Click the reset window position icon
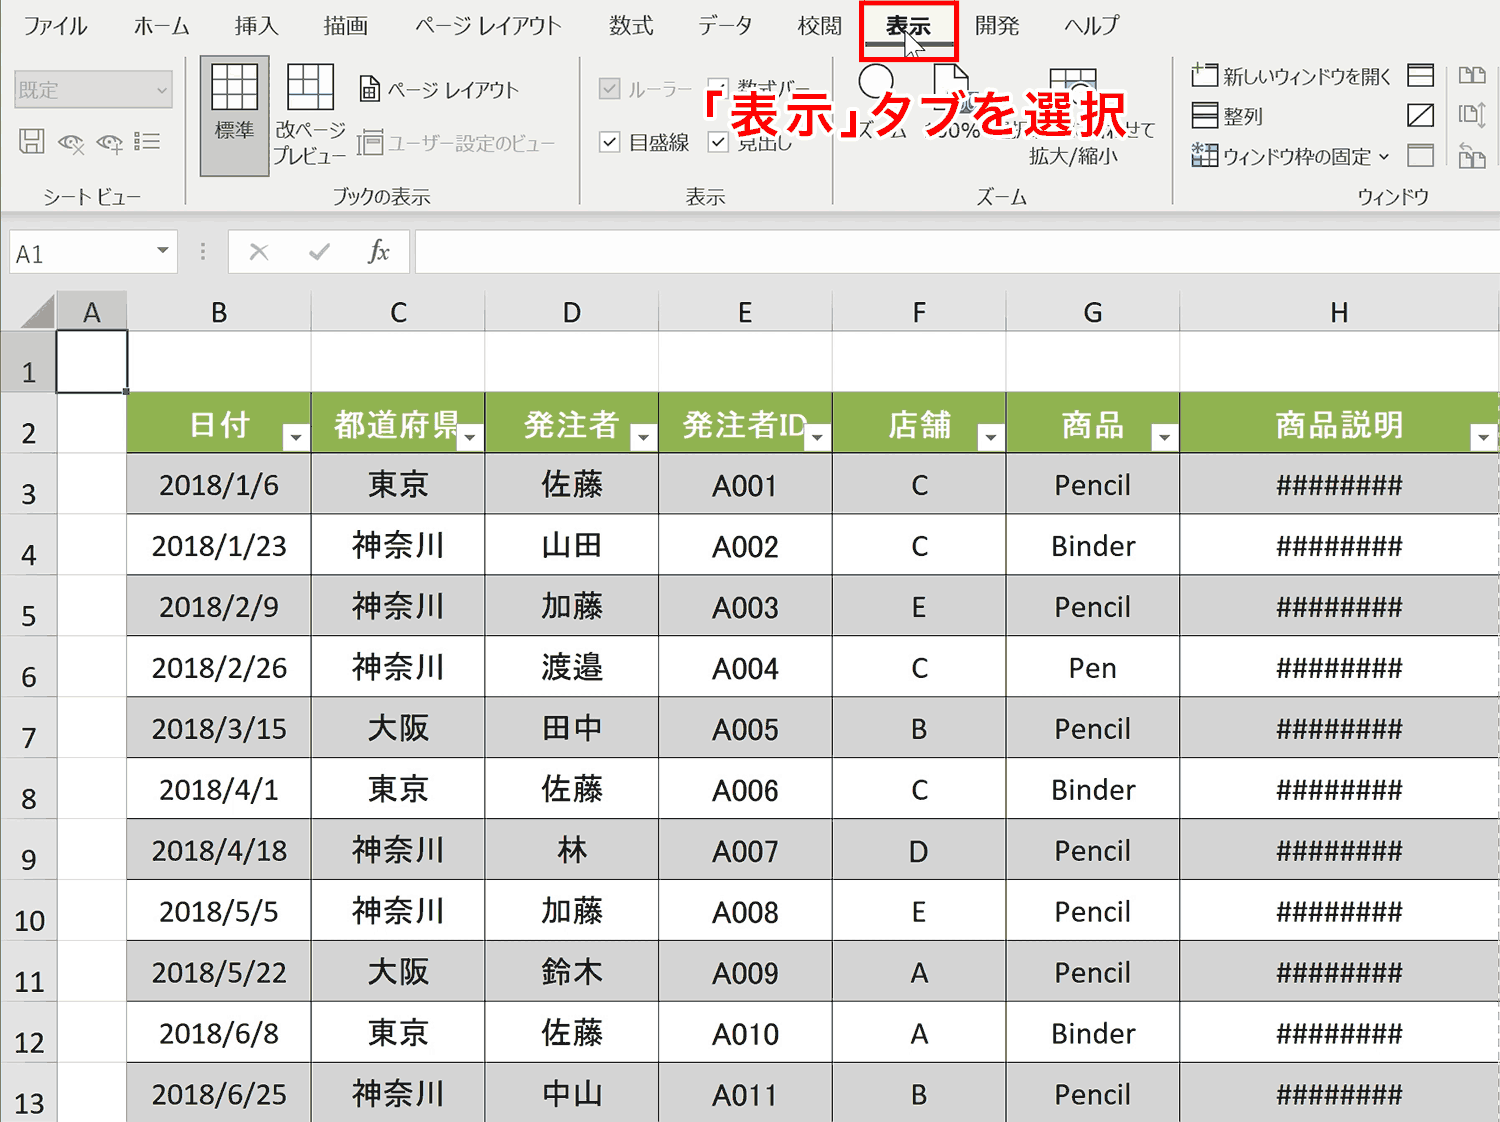 click(x=1472, y=155)
